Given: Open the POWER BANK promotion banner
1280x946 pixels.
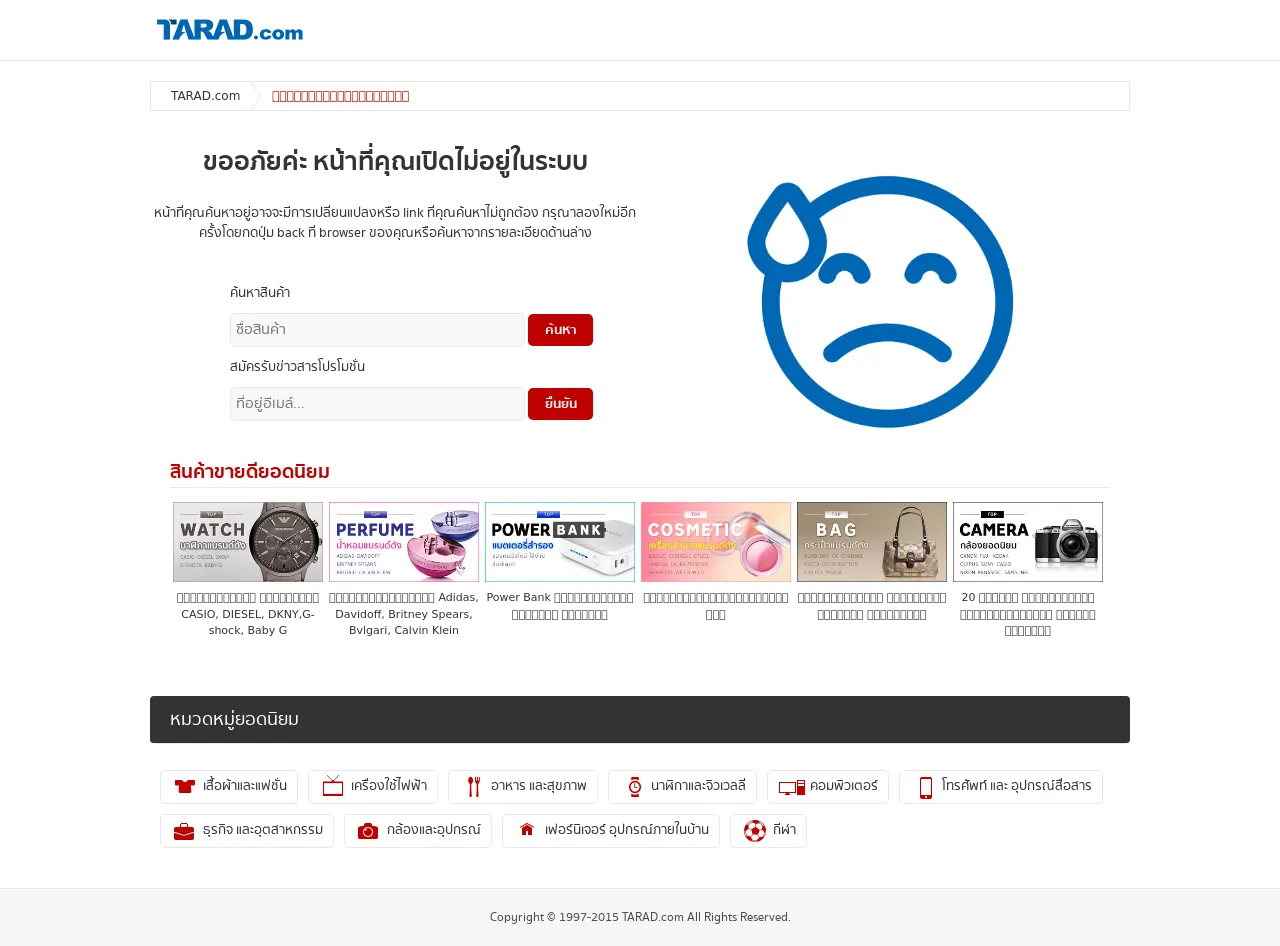Looking at the screenshot, I should (x=560, y=542).
